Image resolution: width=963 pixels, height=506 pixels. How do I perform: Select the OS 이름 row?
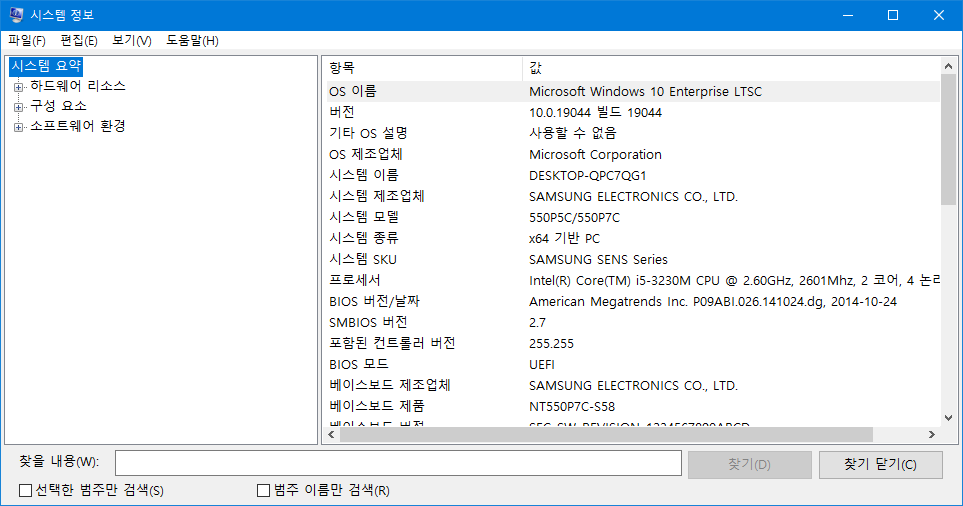[633, 91]
